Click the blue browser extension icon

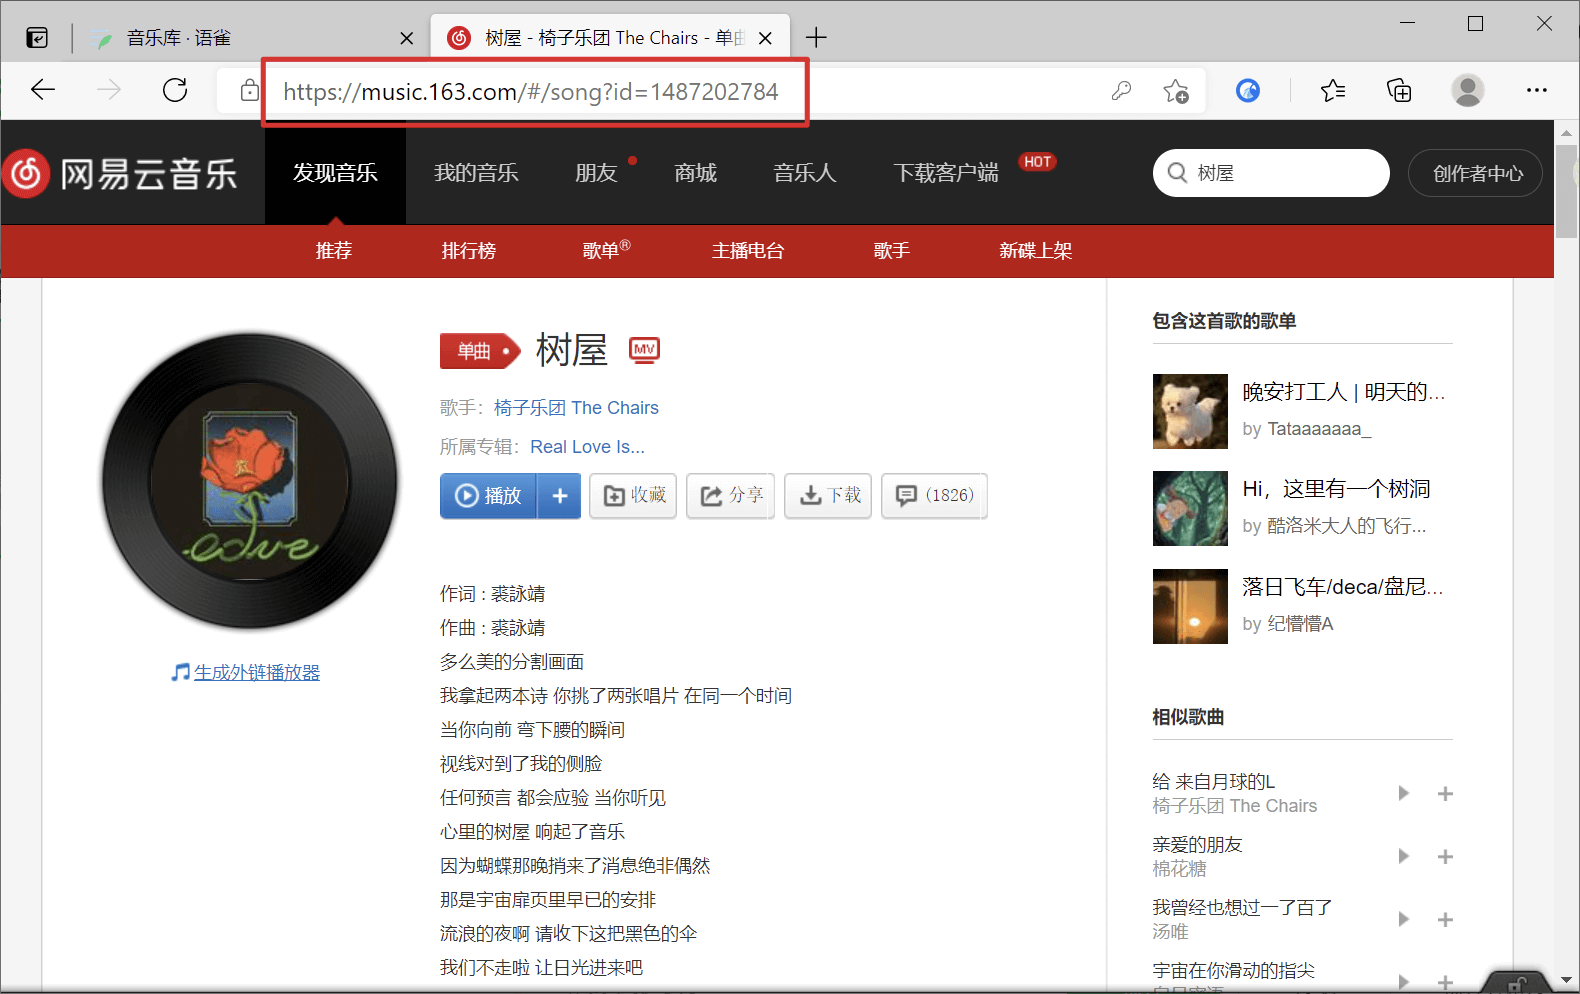coord(1248,91)
